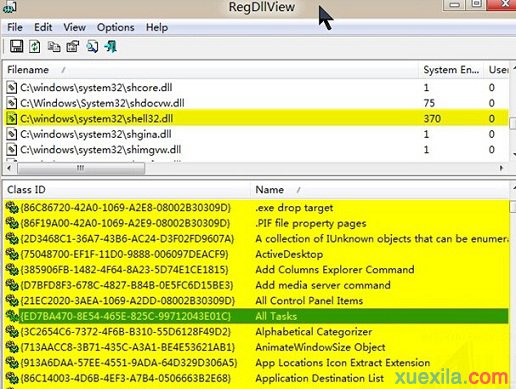Click the '.exe drop target' name
The width and height of the screenshot is (516, 389).
(x=294, y=208)
